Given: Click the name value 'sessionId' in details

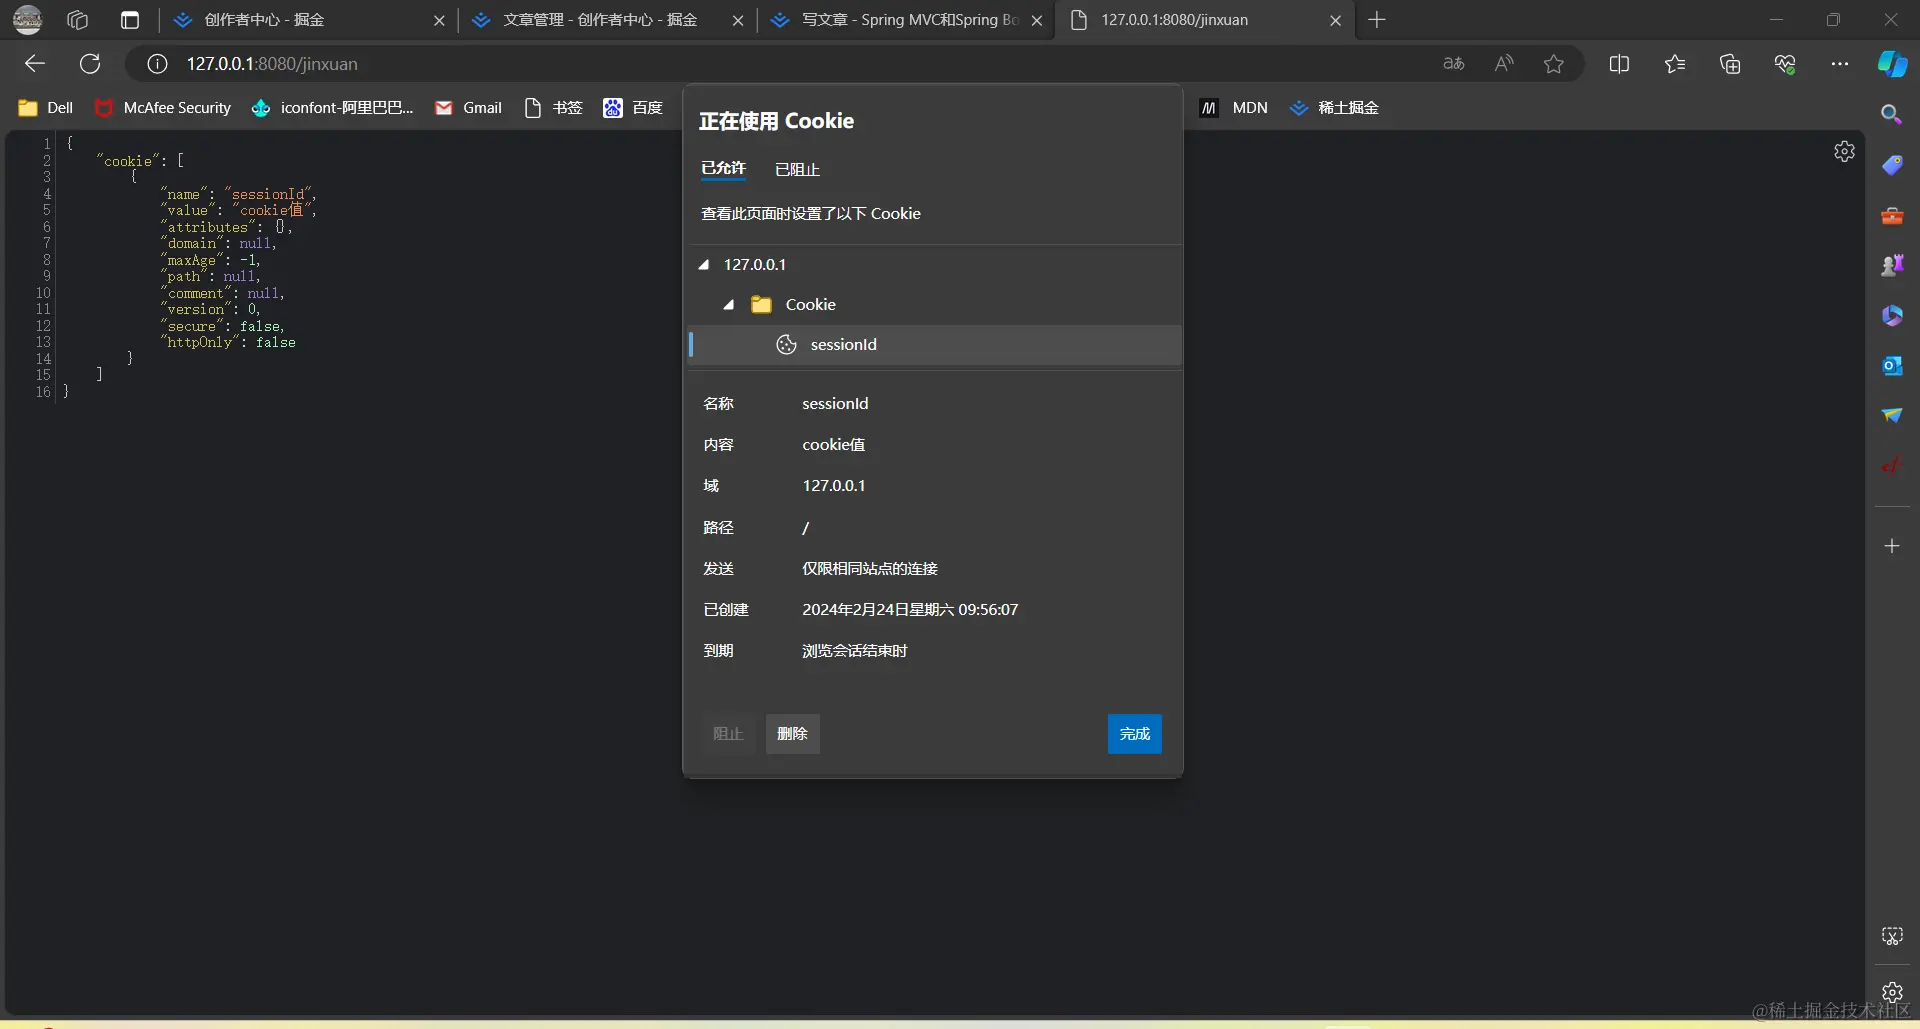Looking at the screenshot, I should pyautogui.click(x=835, y=404).
